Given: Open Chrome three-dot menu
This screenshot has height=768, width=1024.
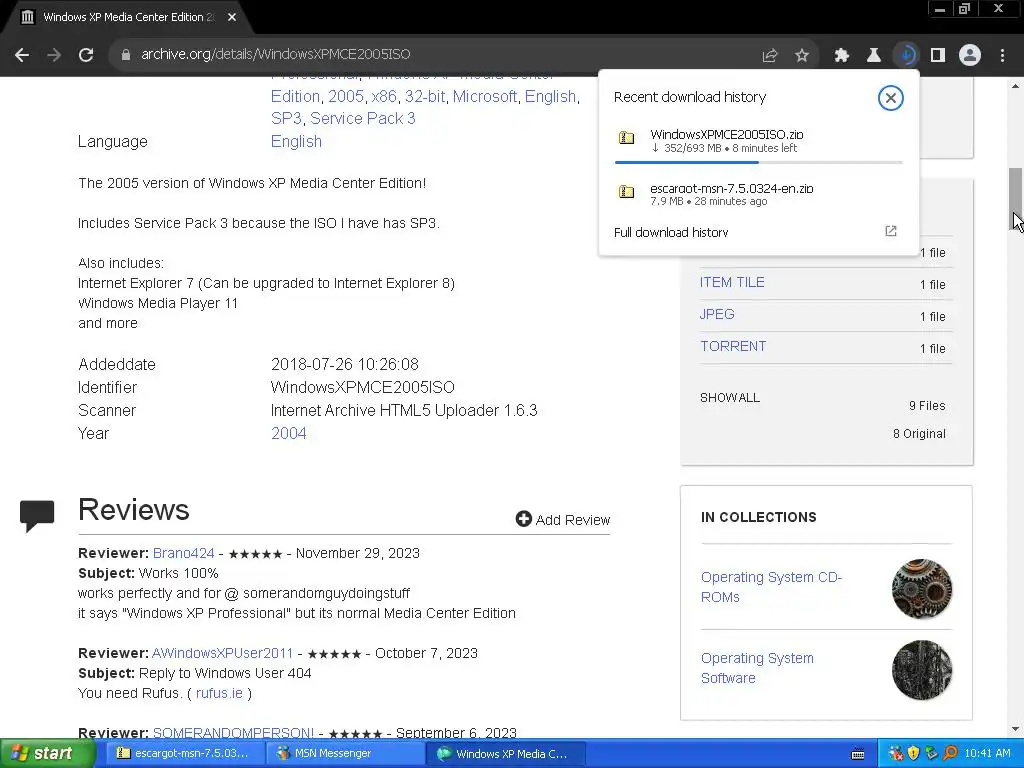Looking at the screenshot, I should point(1002,56).
